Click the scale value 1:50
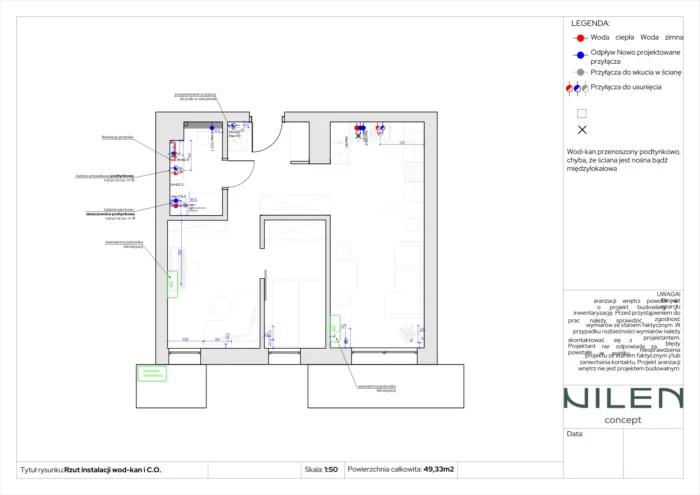This screenshot has width=700, height=495. pos(330,468)
